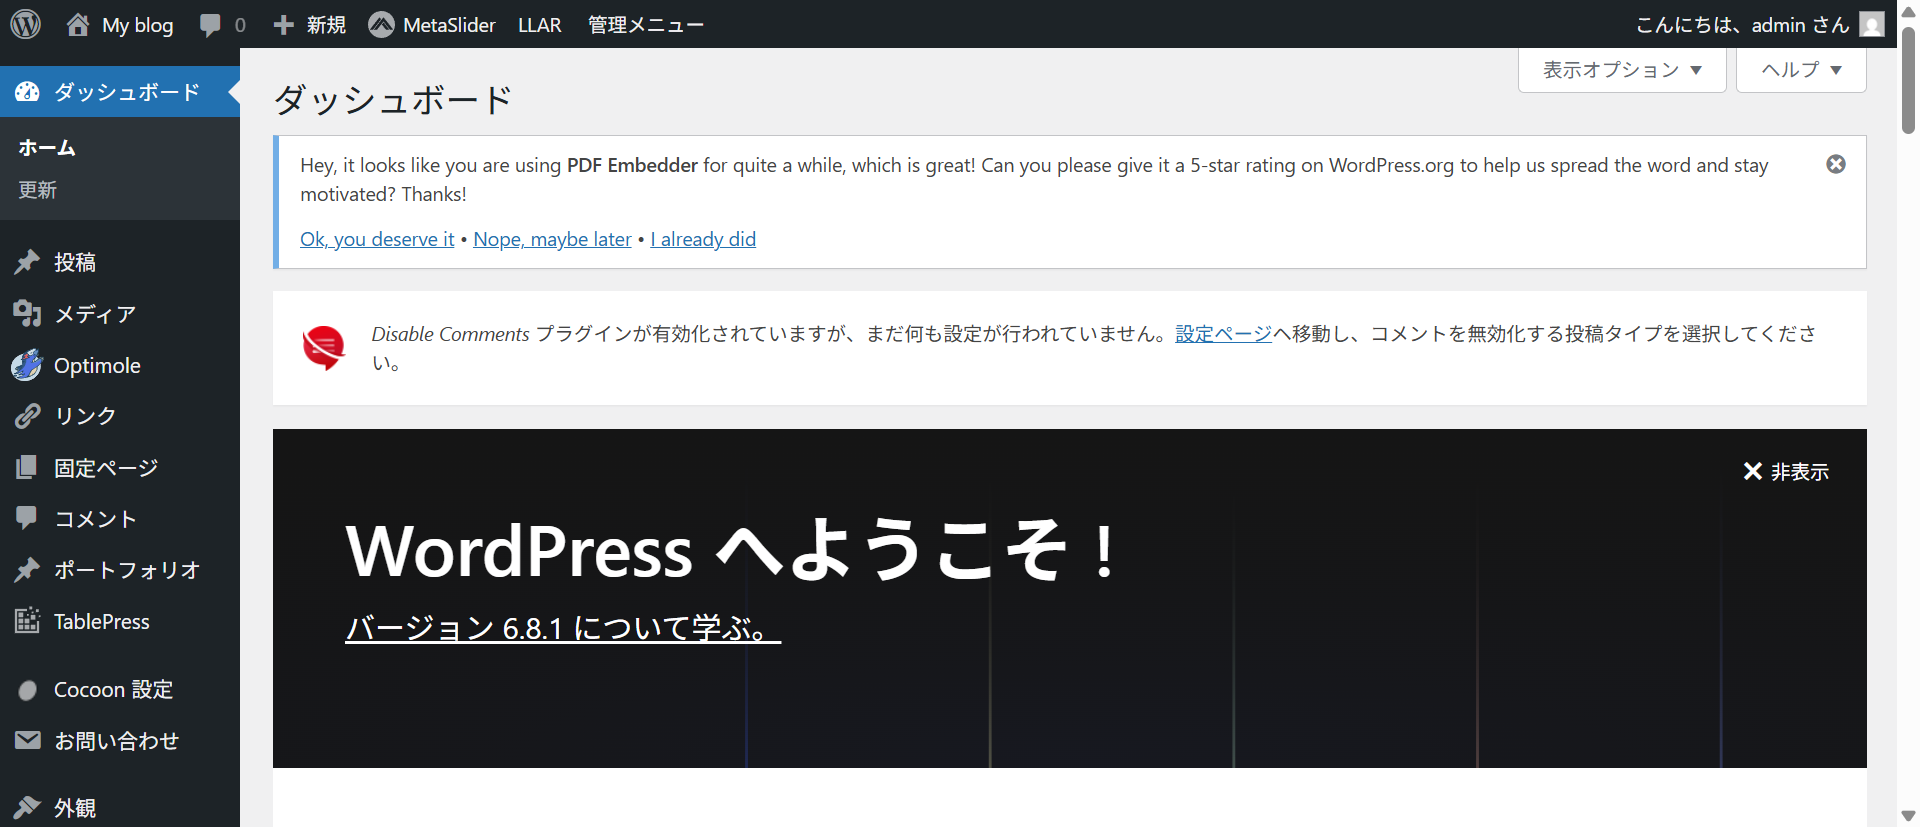The height and width of the screenshot is (827, 1920).
Task: Click the admin user avatar
Action: tap(1871, 25)
